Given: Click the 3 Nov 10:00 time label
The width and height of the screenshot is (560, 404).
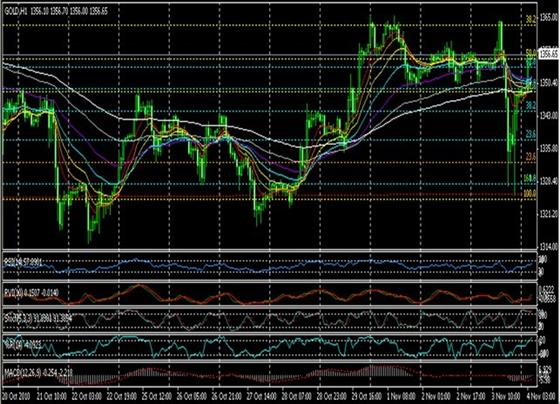Looking at the screenshot, I should pos(507,396).
